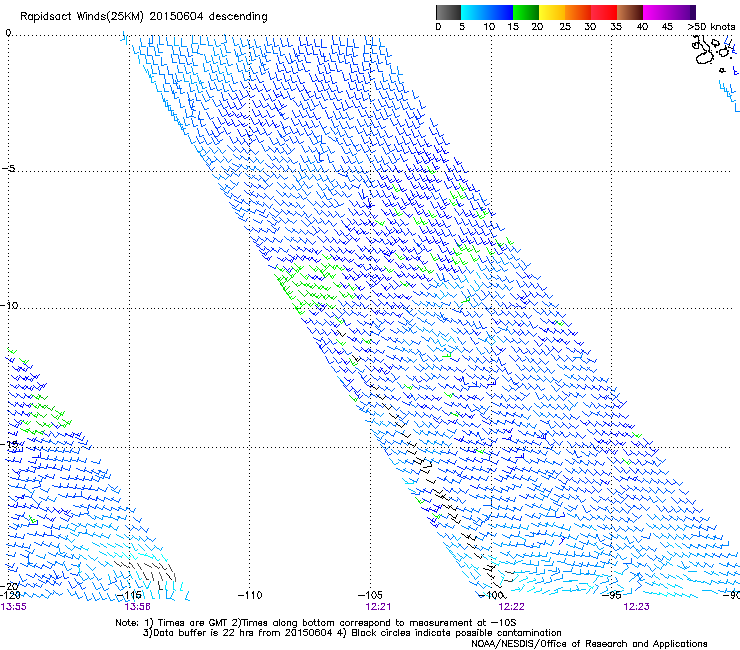
Task: Click the 'Data buffer is 22 hrs' note line
Action: click(352, 633)
